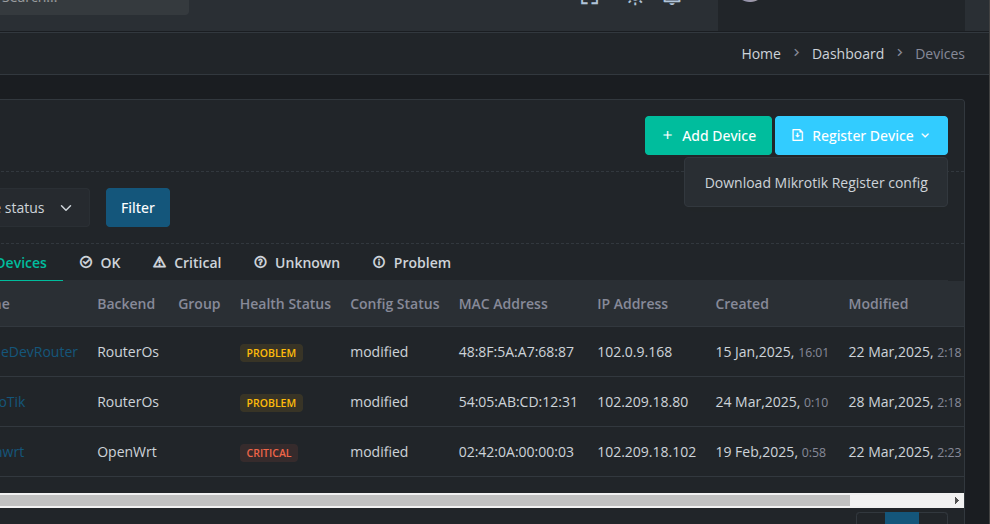The image size is (990, 524).
Task: Click IP address 102.209.18.80
Action: coord(643,402)
